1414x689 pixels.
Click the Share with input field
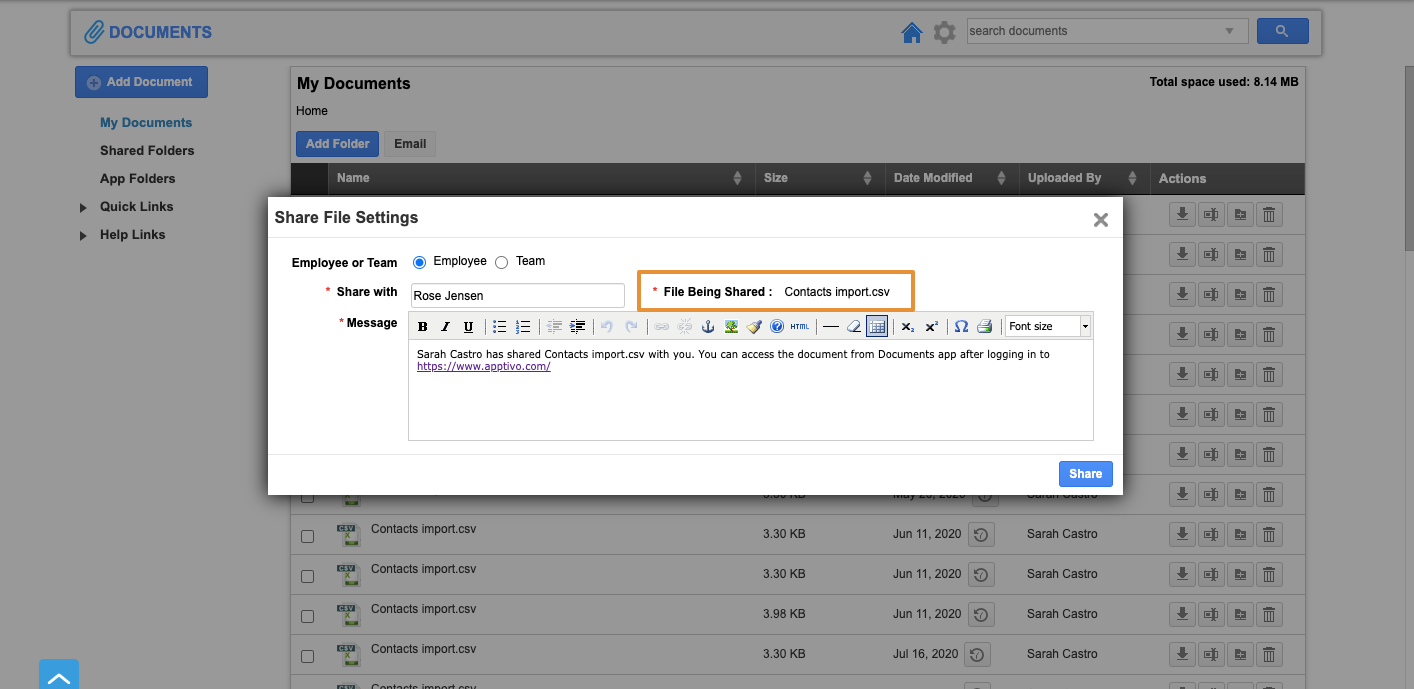pyautogui.click(x=517, y=296)
